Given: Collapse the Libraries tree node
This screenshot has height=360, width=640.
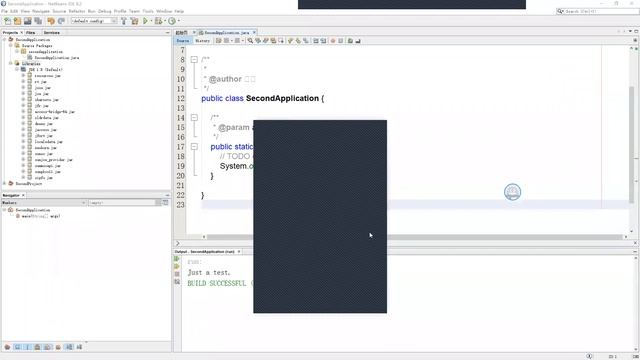Looking at the screenshot, I should click(11, 64).
